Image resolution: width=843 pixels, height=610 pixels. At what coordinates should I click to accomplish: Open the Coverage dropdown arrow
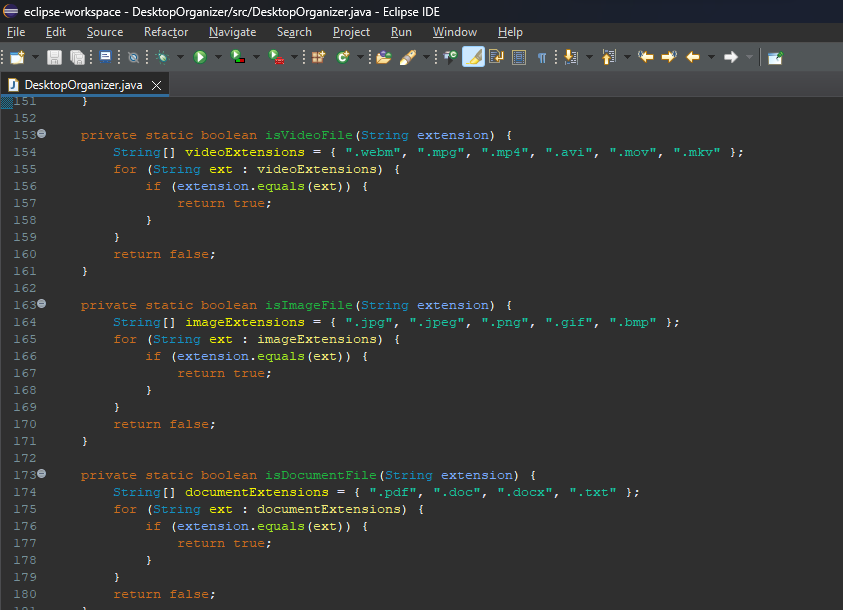[256, 57]
